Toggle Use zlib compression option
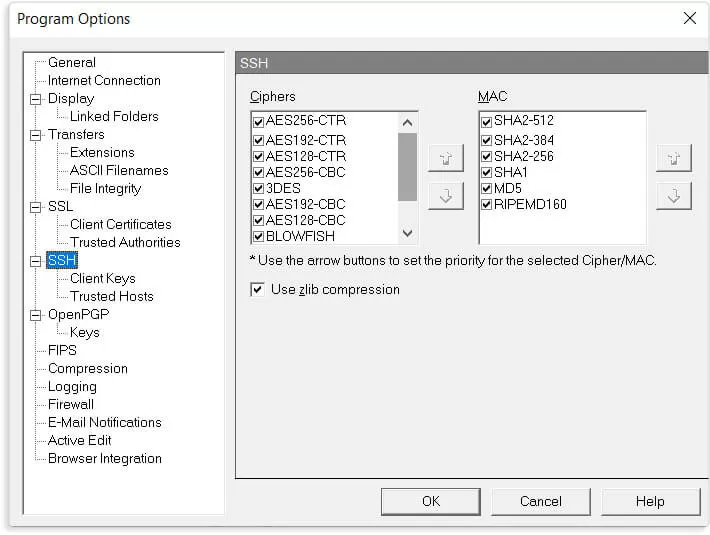The width and height of the screenshot is (710, 535). click(258, 290)
